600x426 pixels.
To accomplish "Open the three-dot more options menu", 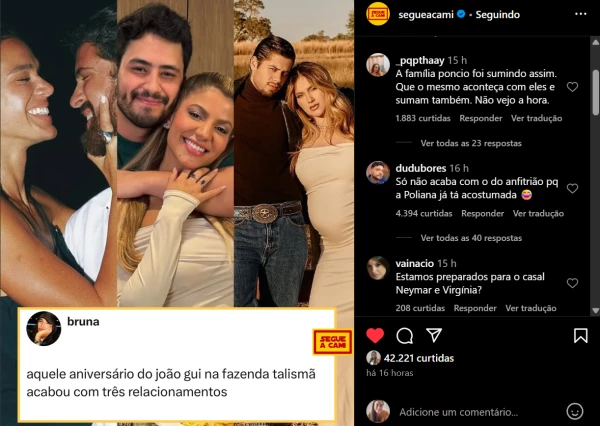I will click(580, 14).
